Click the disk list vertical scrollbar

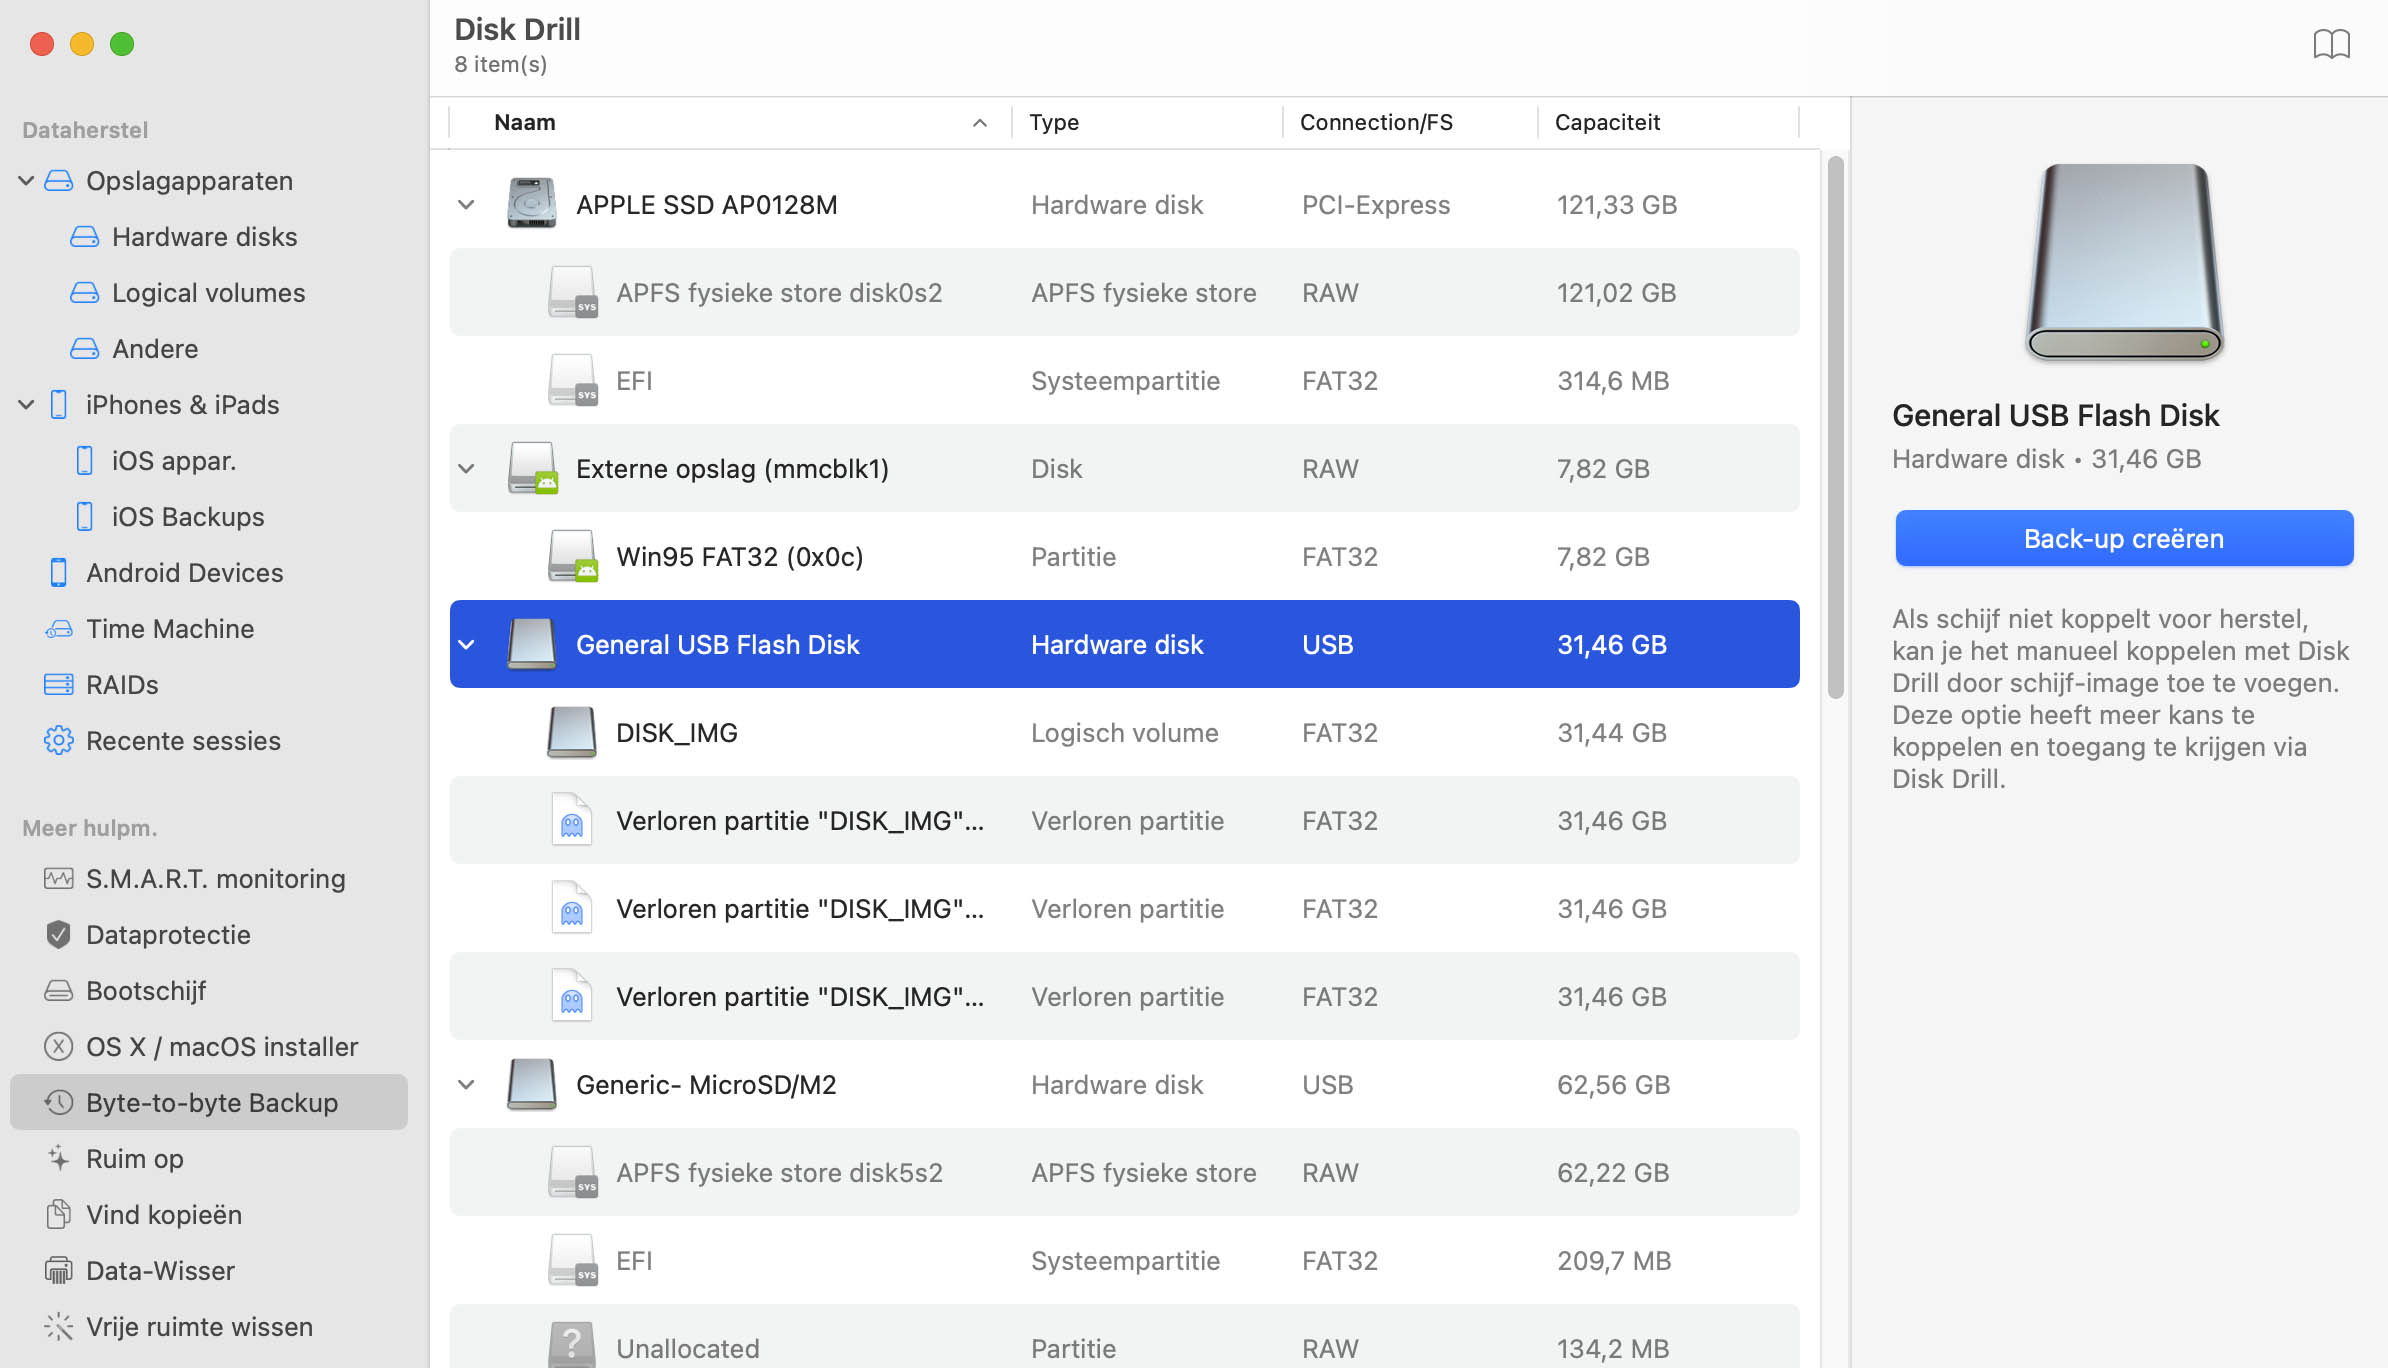(1835, 427)
